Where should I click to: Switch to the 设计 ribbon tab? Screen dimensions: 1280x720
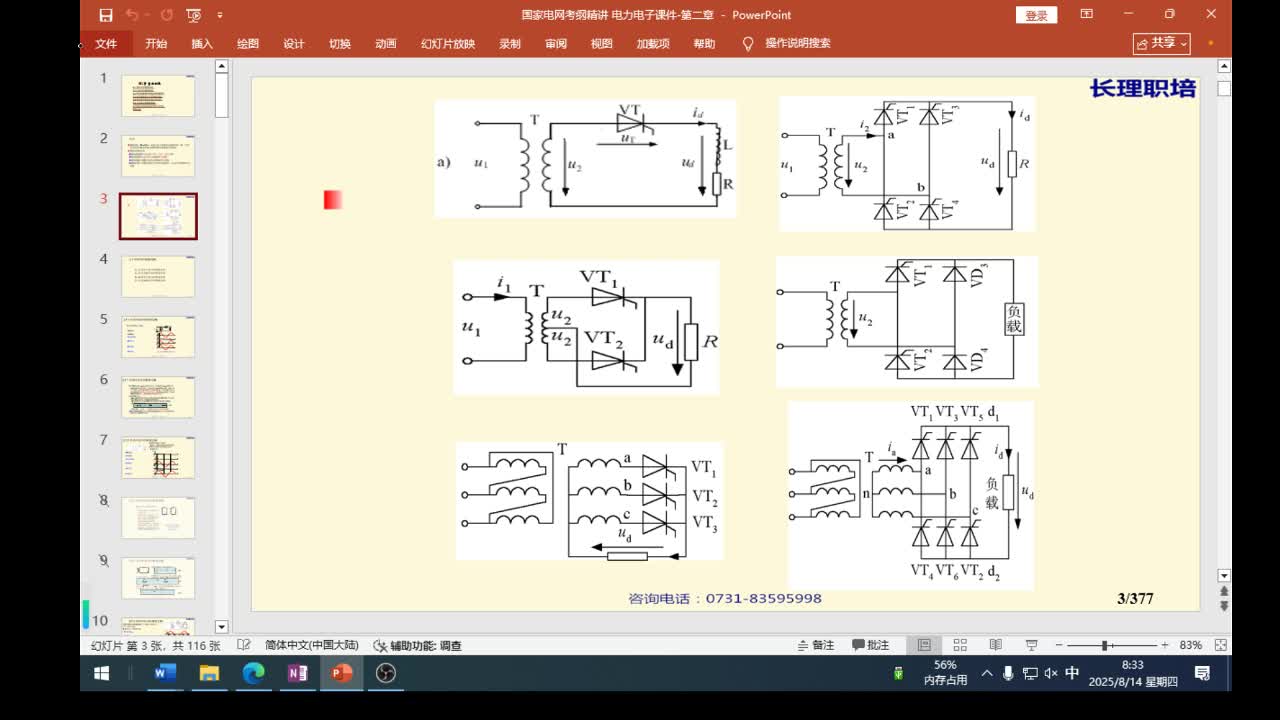pos(294,44)
